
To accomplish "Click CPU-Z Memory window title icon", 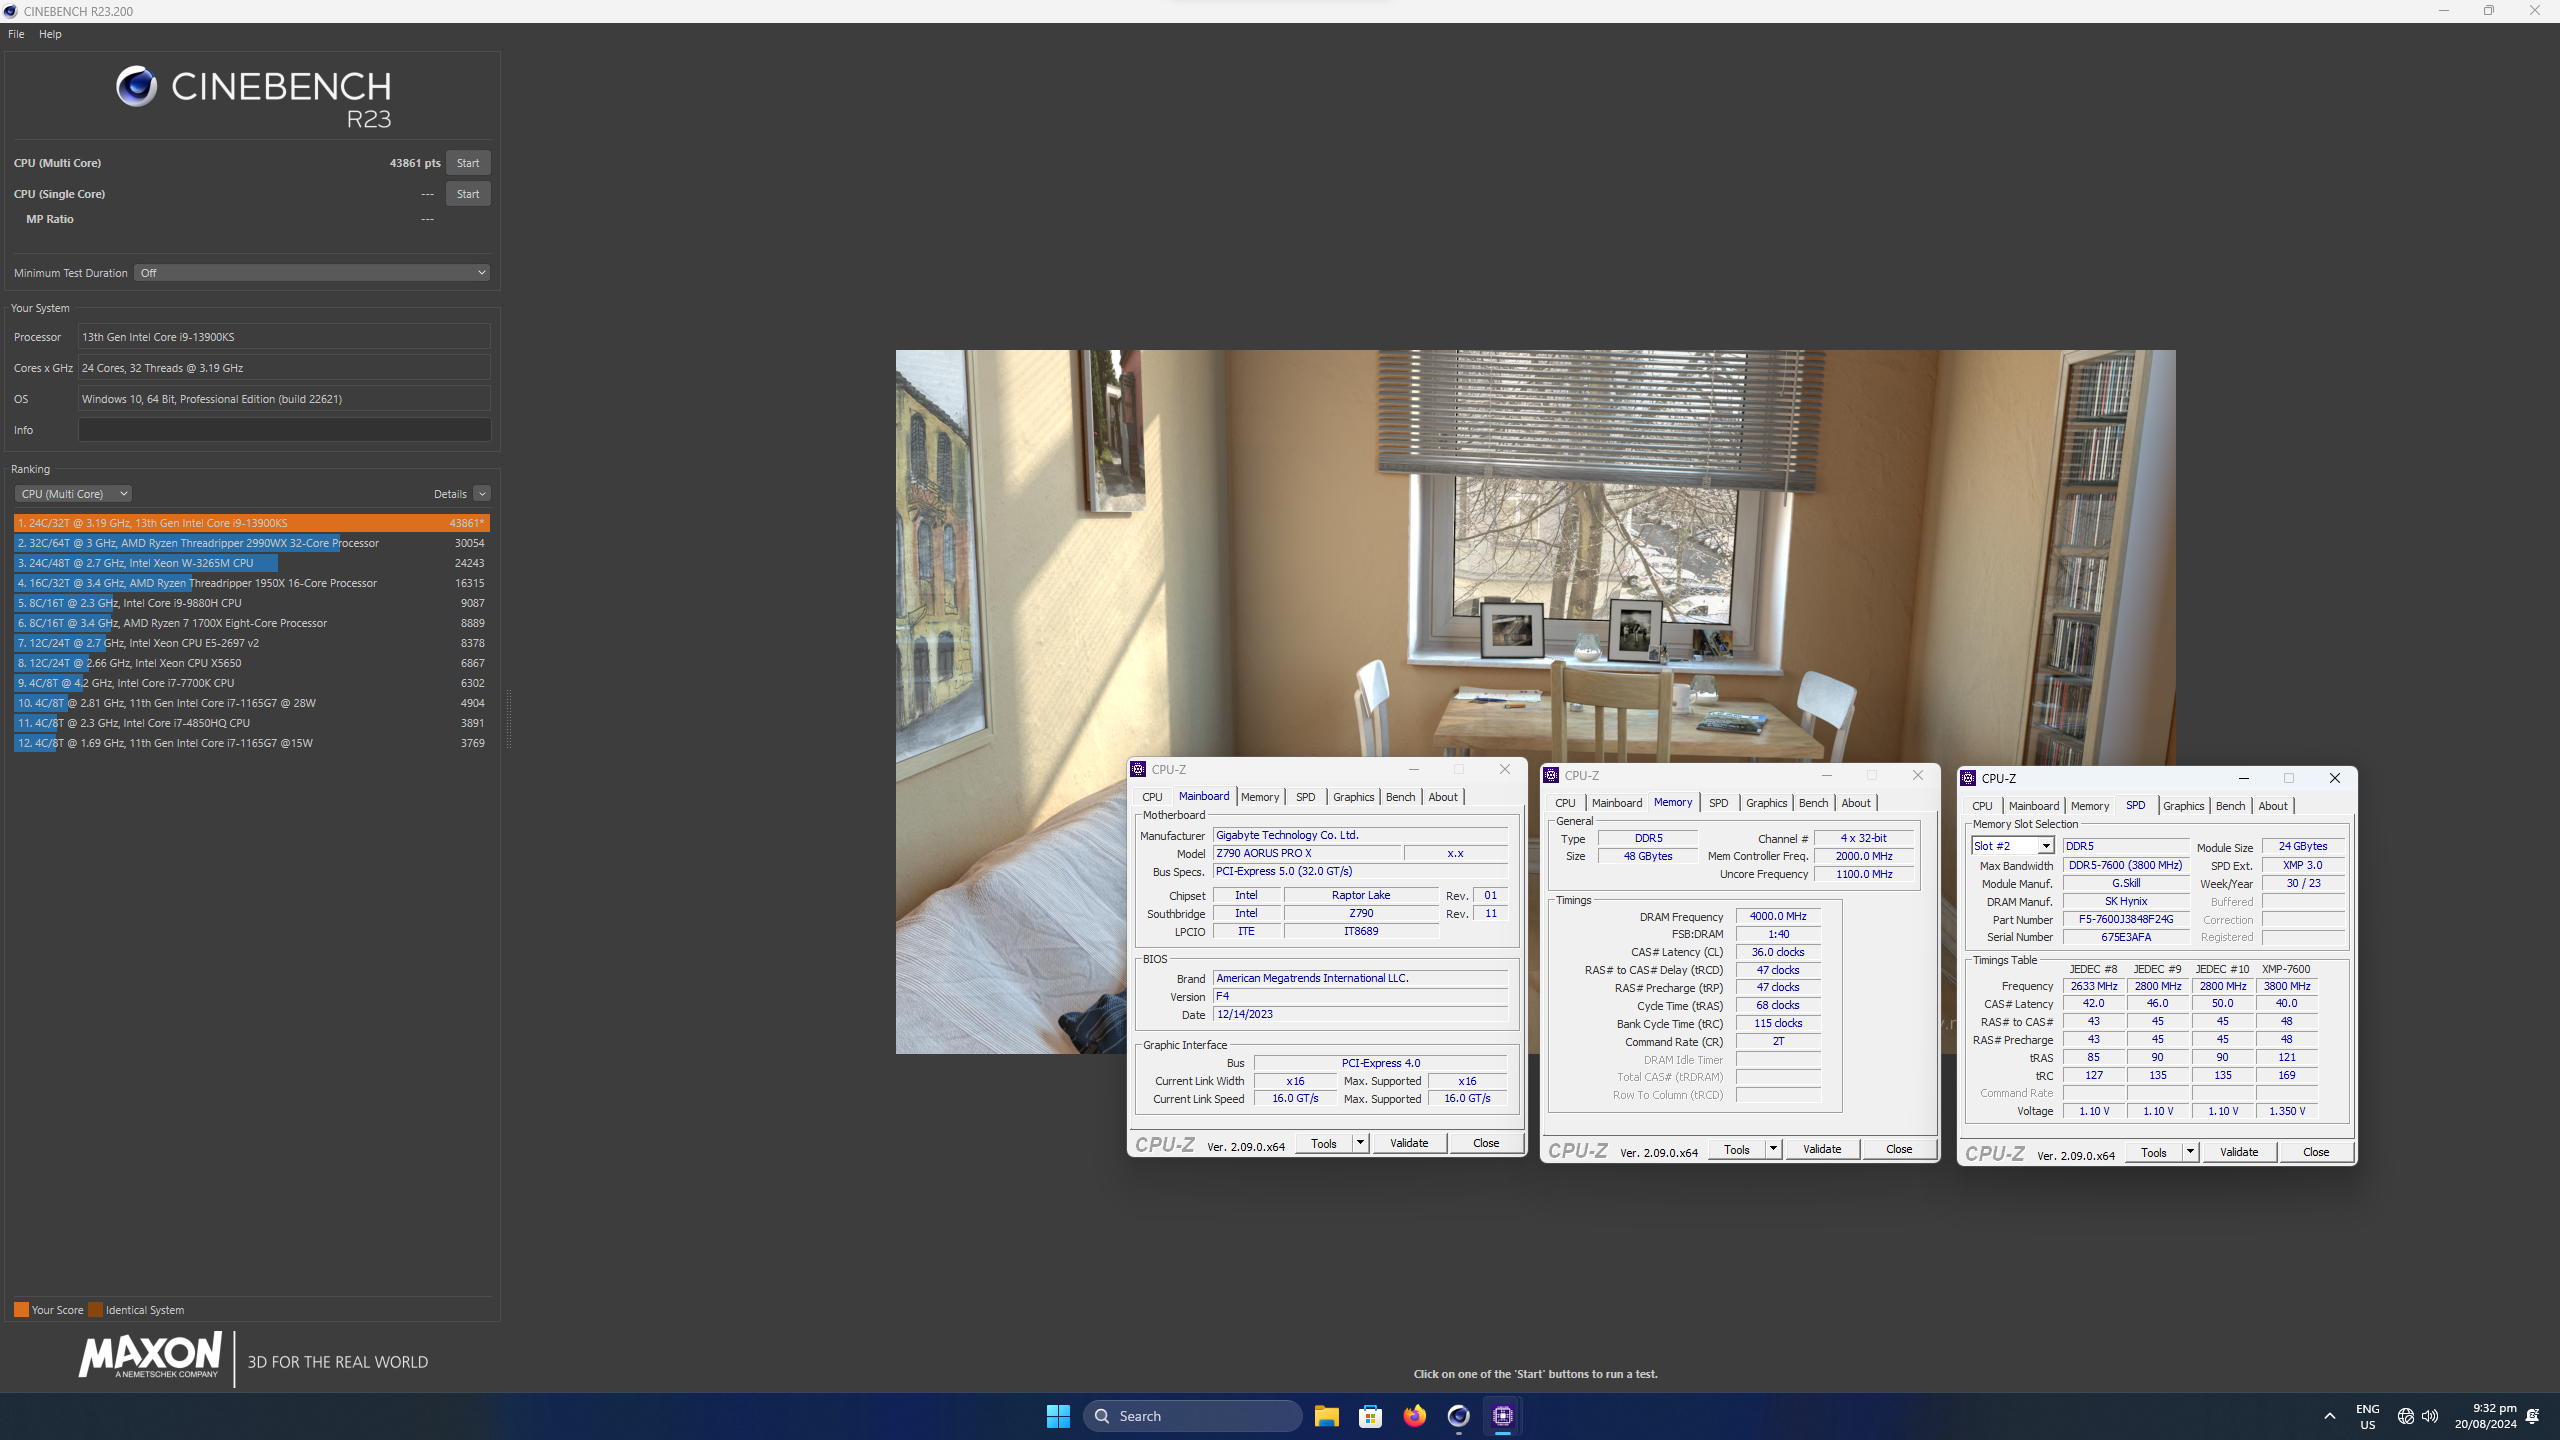I will click(x=1551, y=775).
